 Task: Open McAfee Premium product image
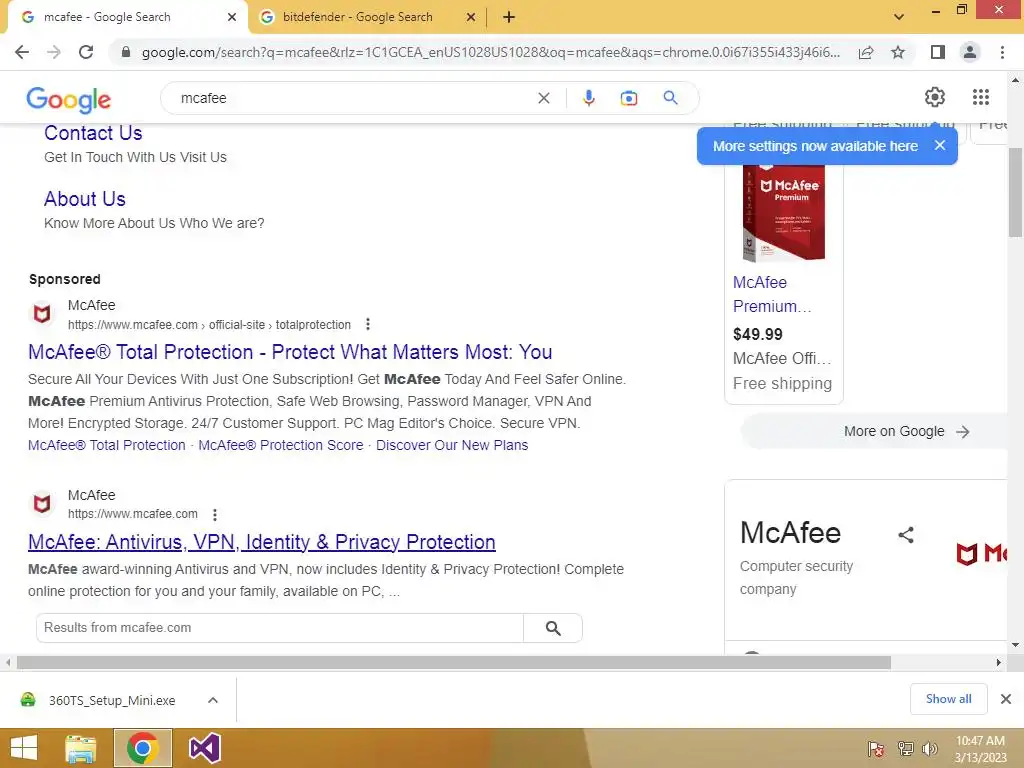[x=784, y=213]
